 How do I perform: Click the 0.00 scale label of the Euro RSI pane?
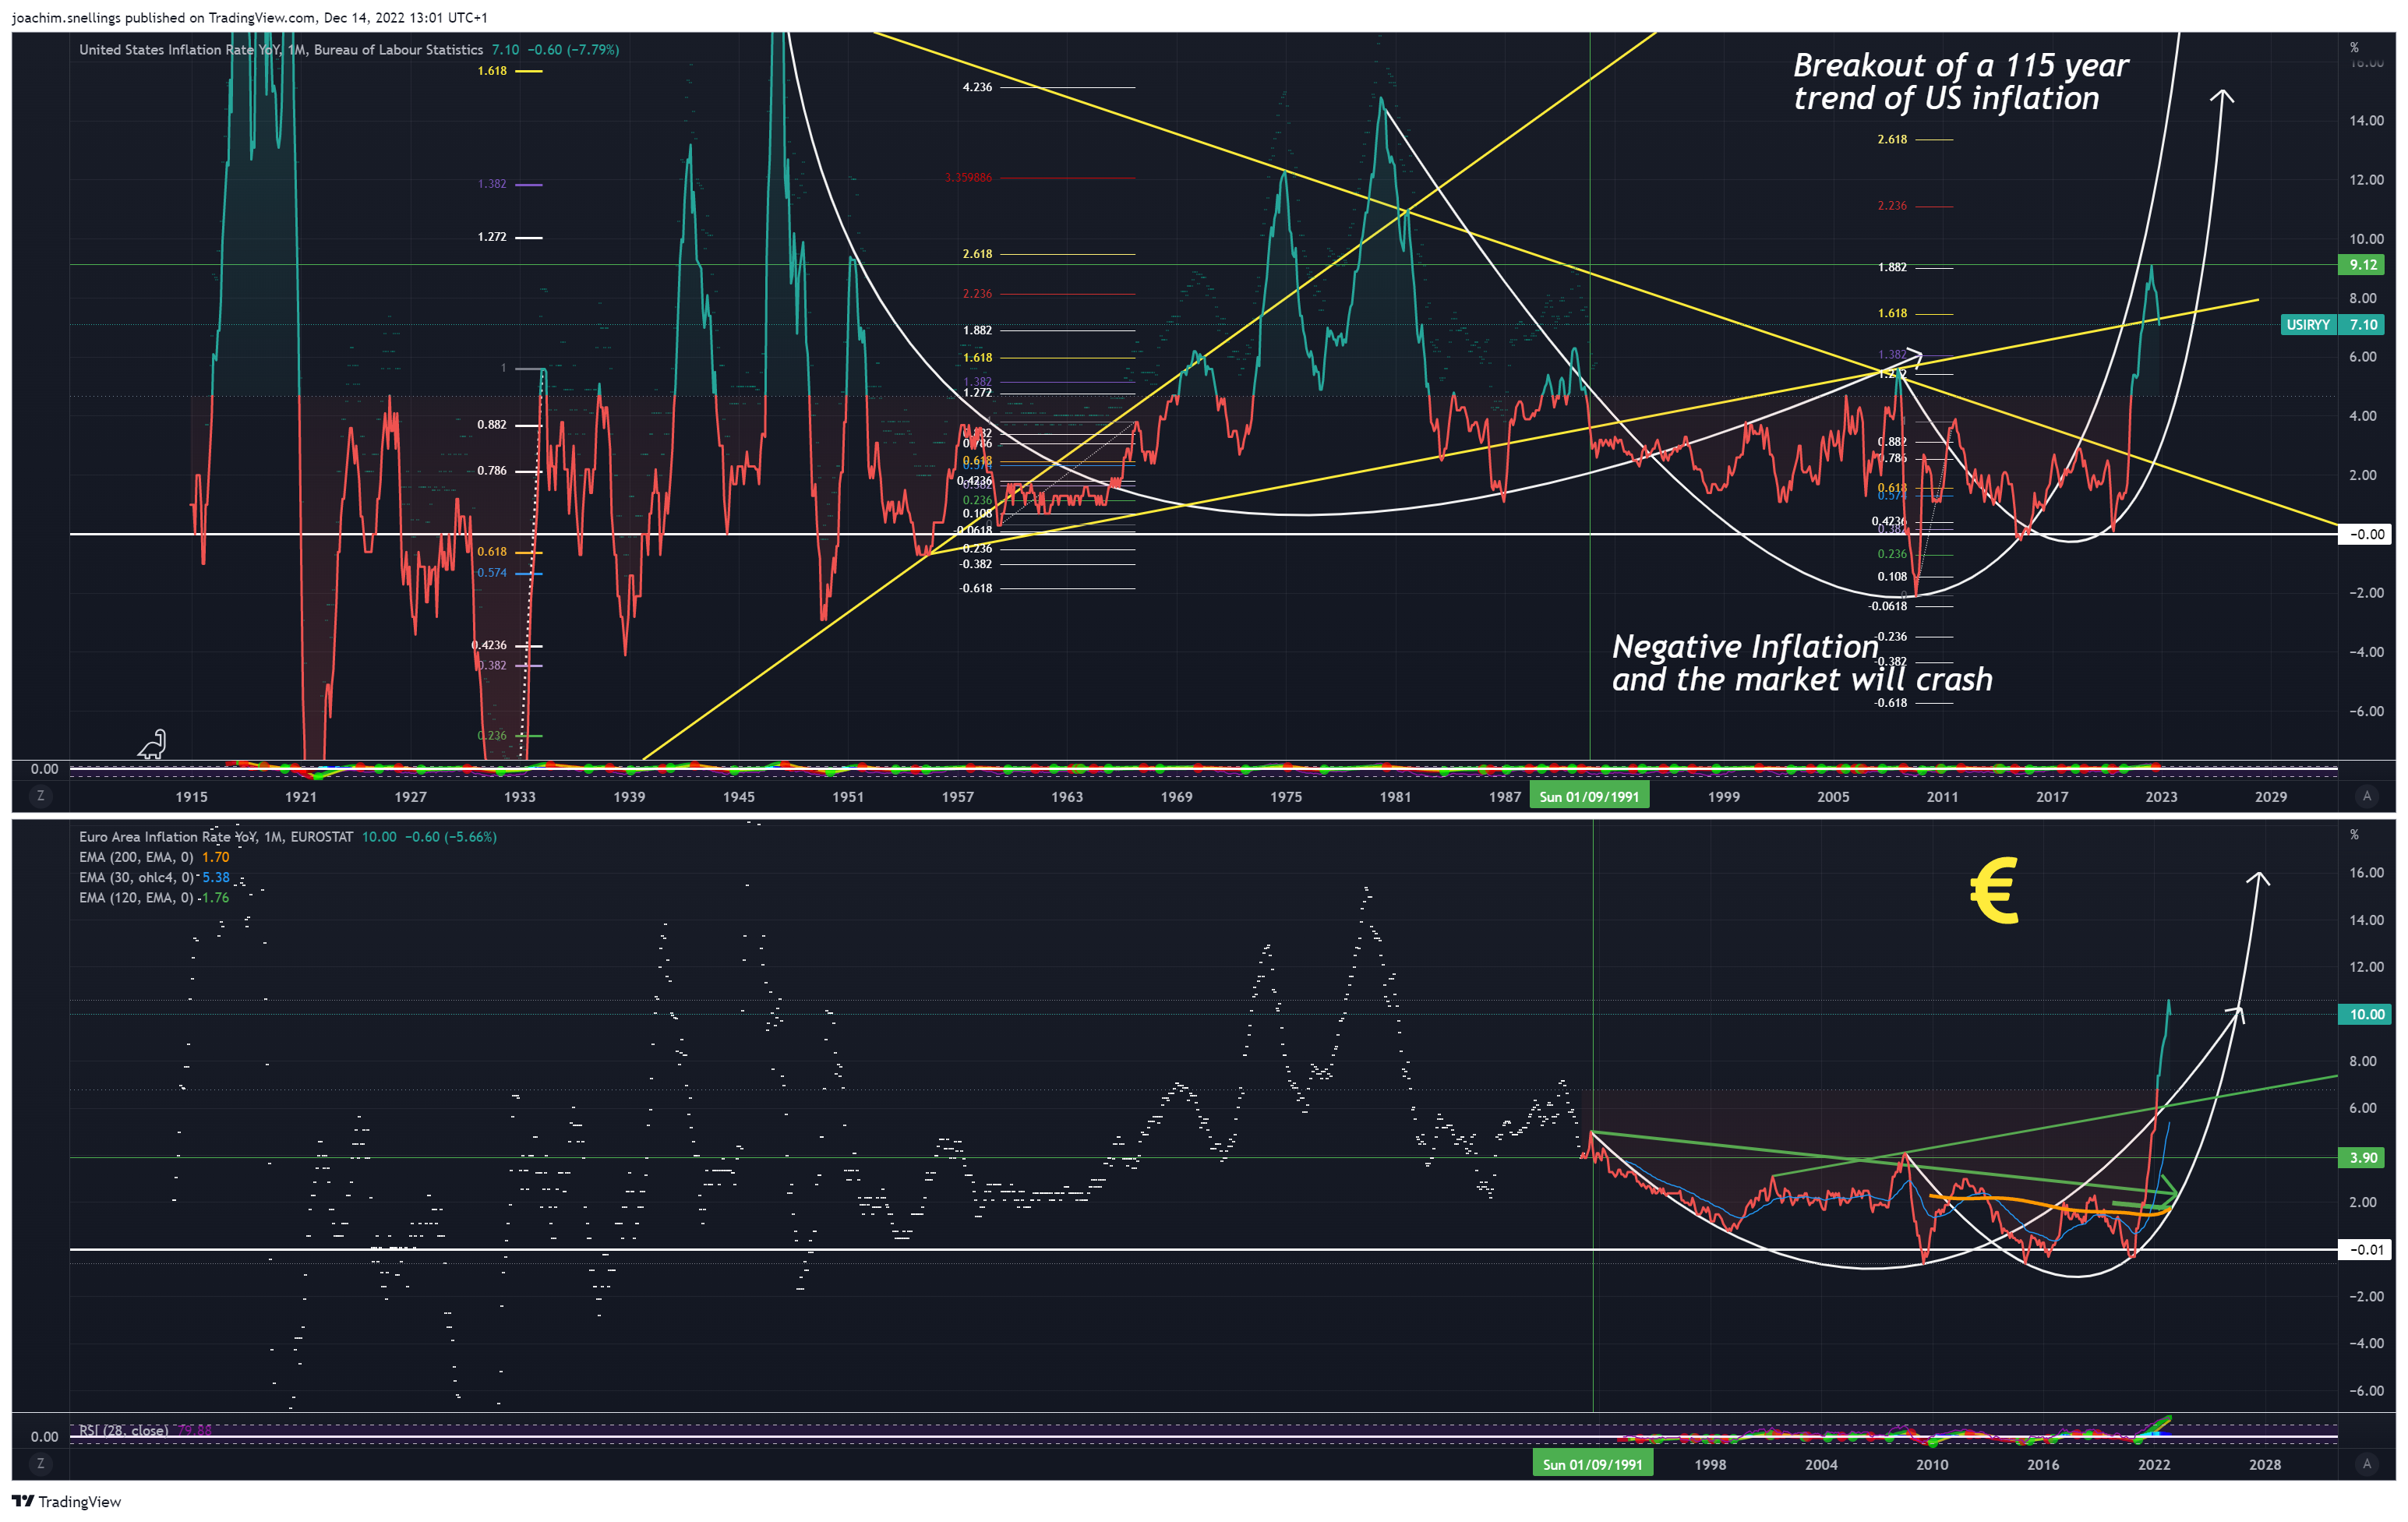pyautogui.click(x=44, y=1436)
